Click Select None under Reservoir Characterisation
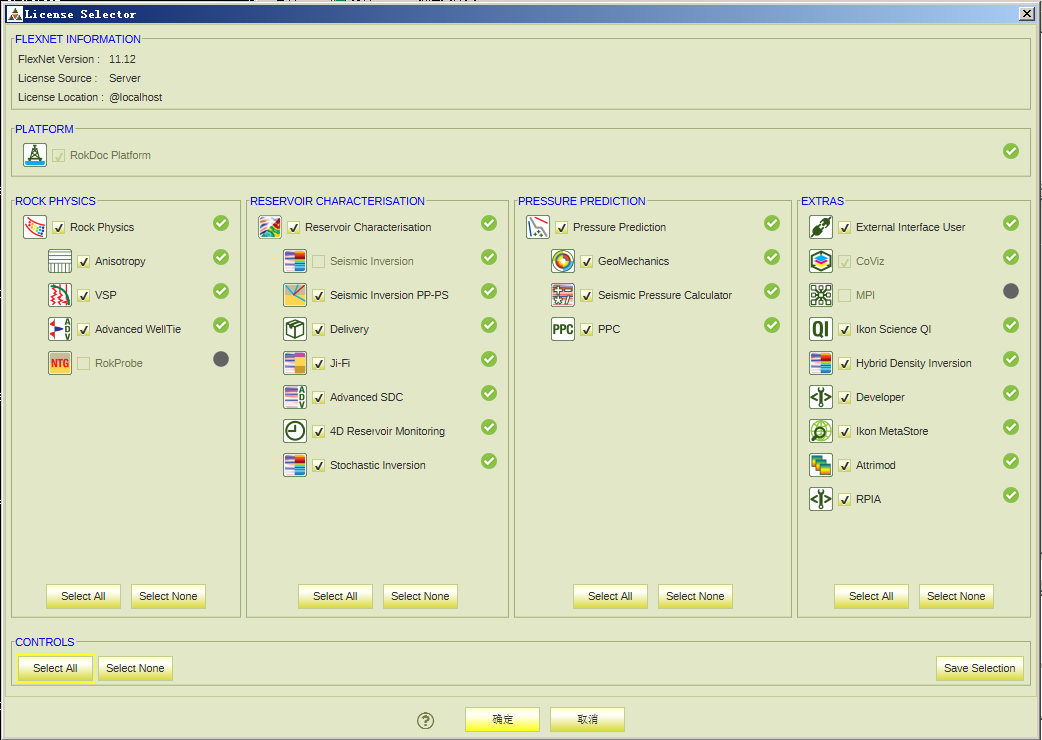Image resolution: width=1042 pixels, height=740 pixels. tap(420, 596)
